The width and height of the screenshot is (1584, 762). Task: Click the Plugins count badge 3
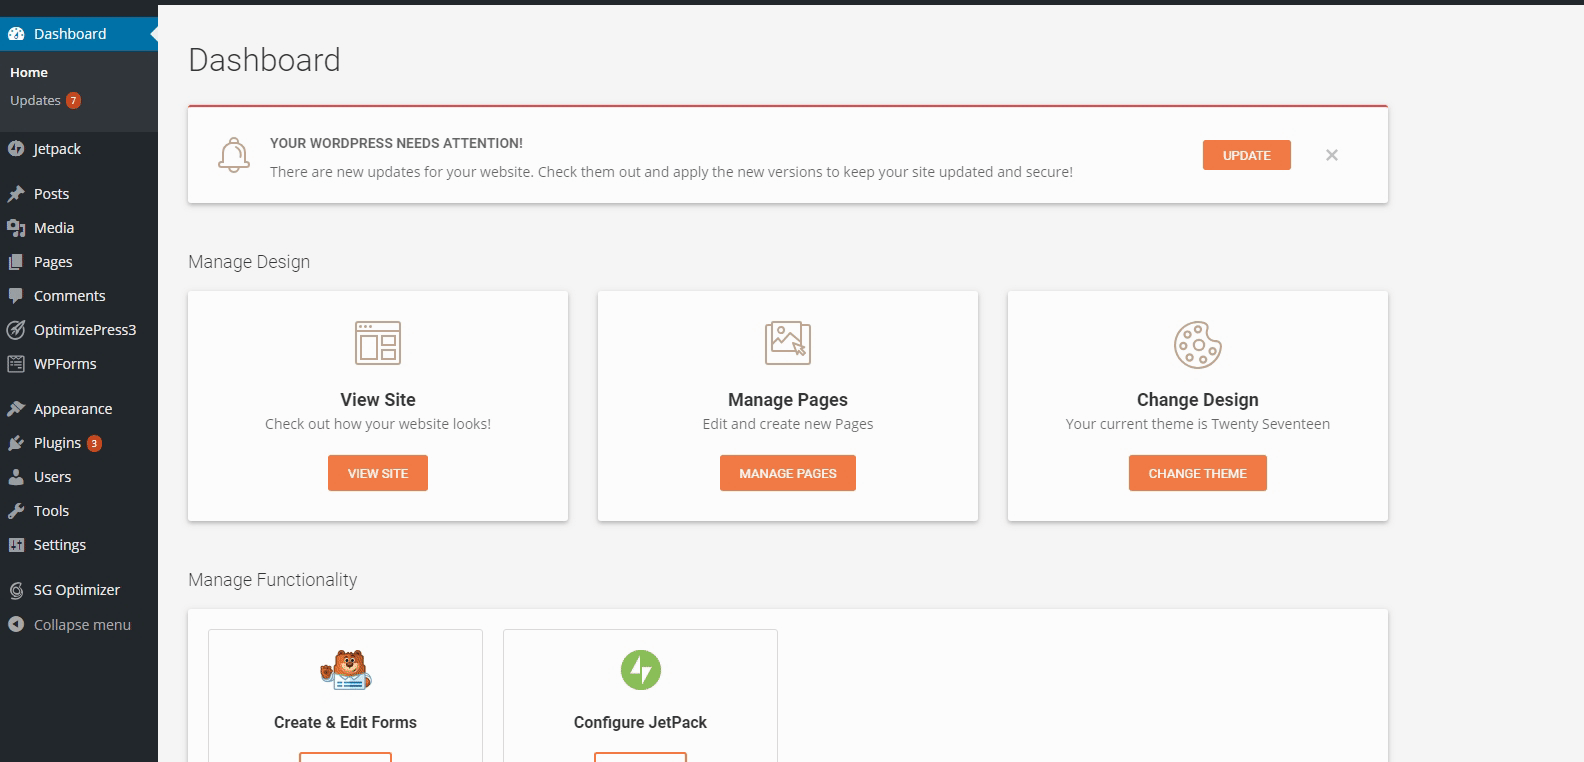click(x=94, y=443)
